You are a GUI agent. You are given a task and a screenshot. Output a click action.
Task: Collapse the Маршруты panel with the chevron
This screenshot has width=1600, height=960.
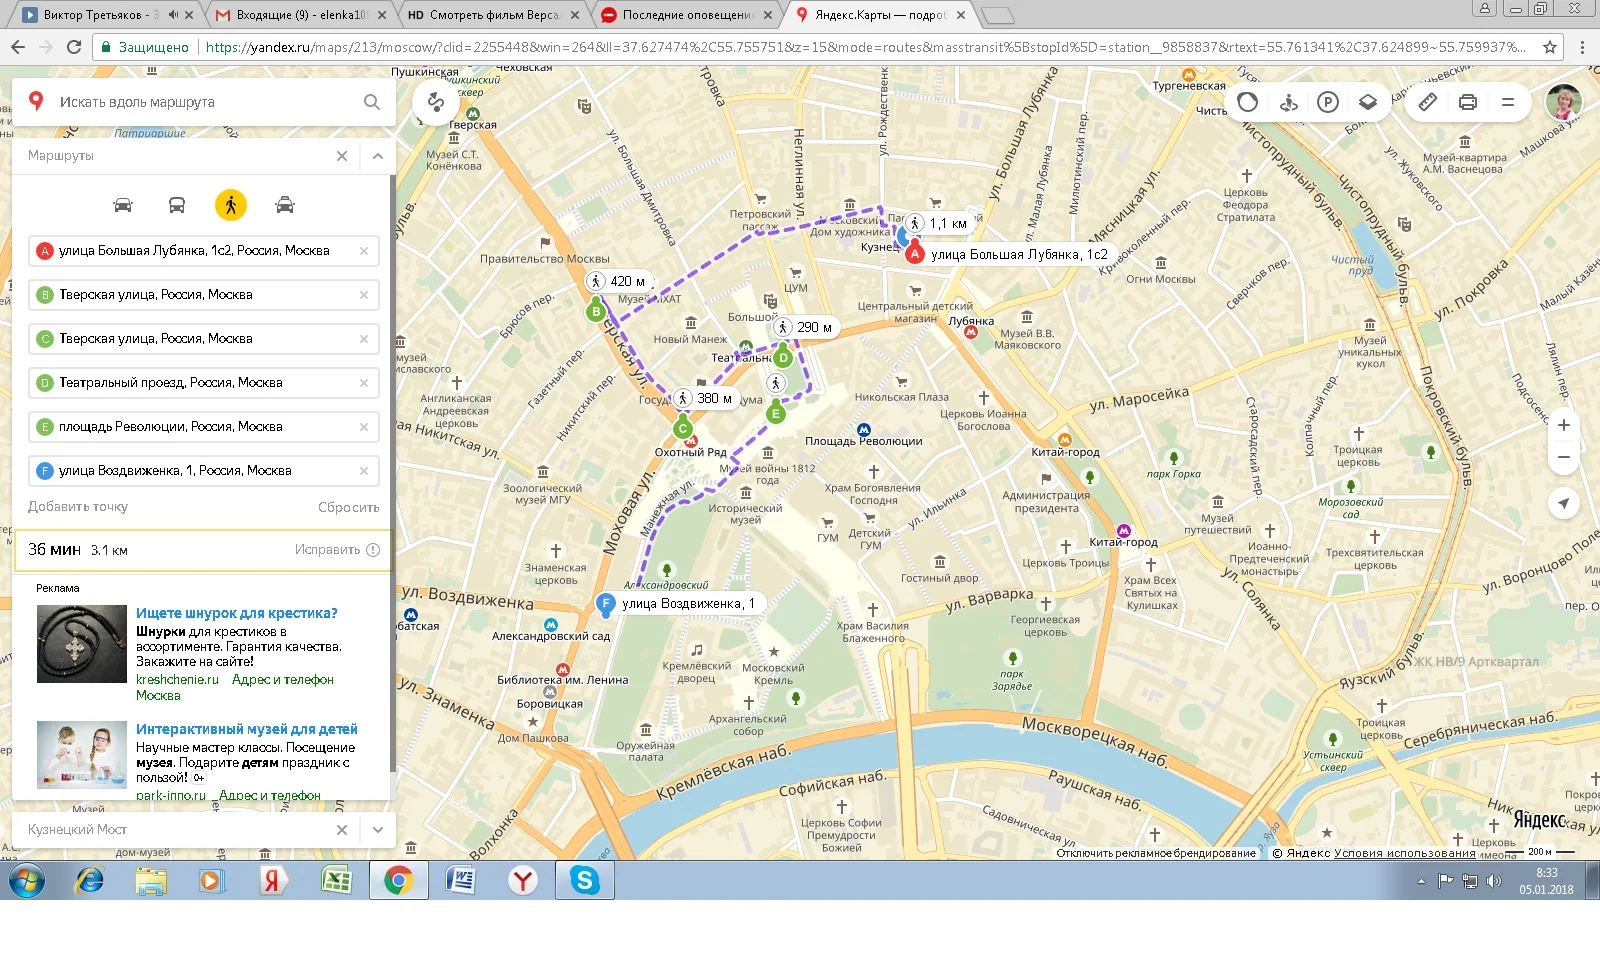[377, 156]
